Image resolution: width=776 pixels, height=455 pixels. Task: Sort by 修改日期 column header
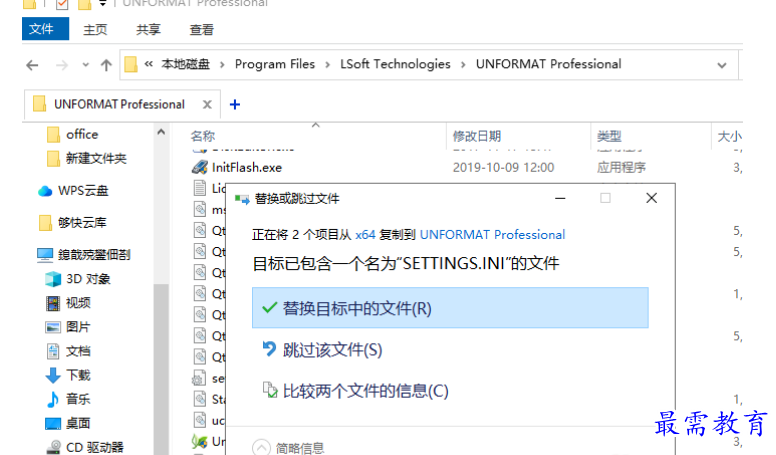(477, 136)
